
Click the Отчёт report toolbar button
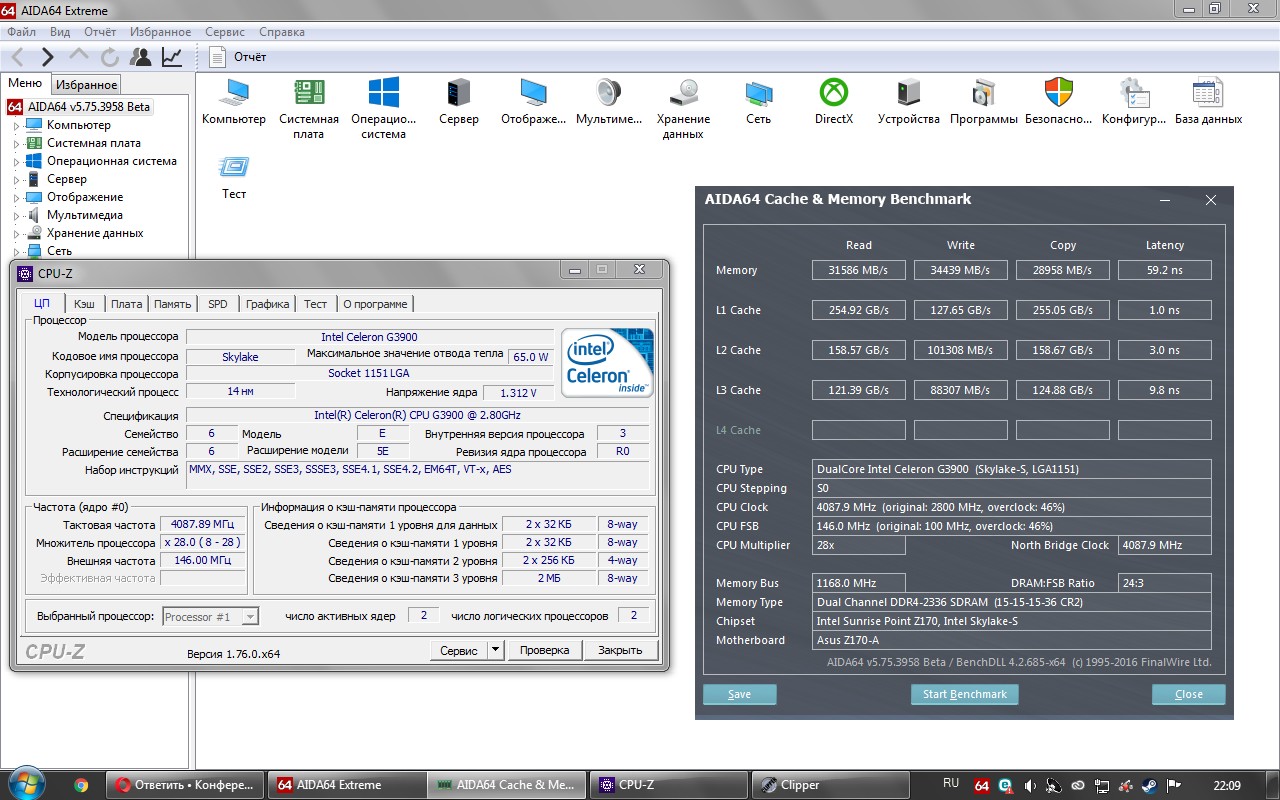238,57
